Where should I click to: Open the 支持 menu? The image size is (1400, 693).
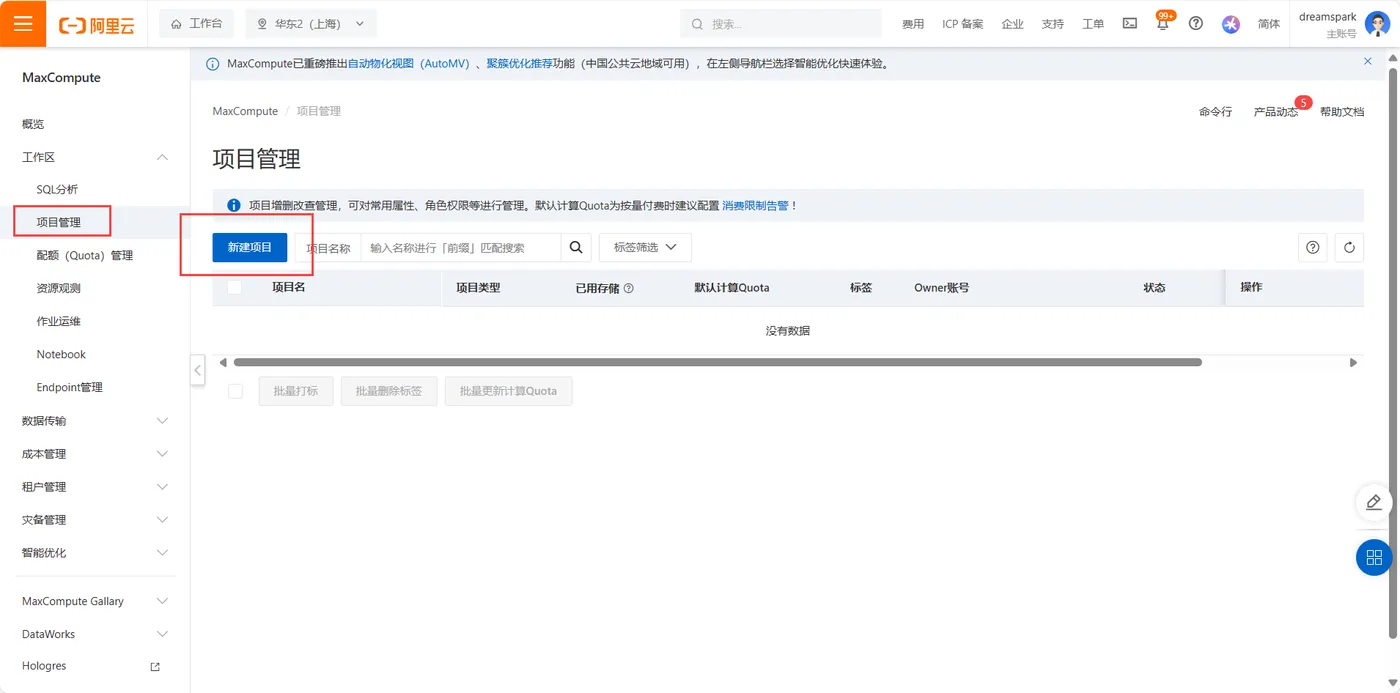point(1053,24)
